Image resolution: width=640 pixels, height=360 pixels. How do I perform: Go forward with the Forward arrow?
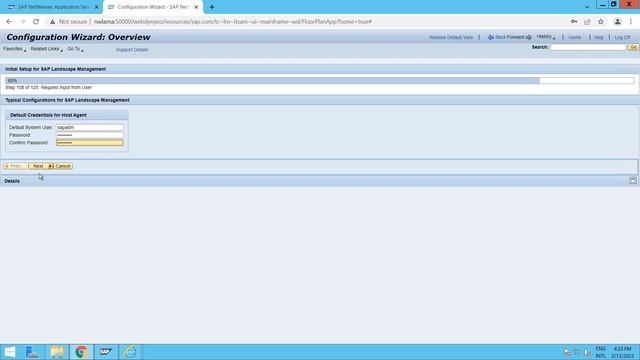(519, 37)
